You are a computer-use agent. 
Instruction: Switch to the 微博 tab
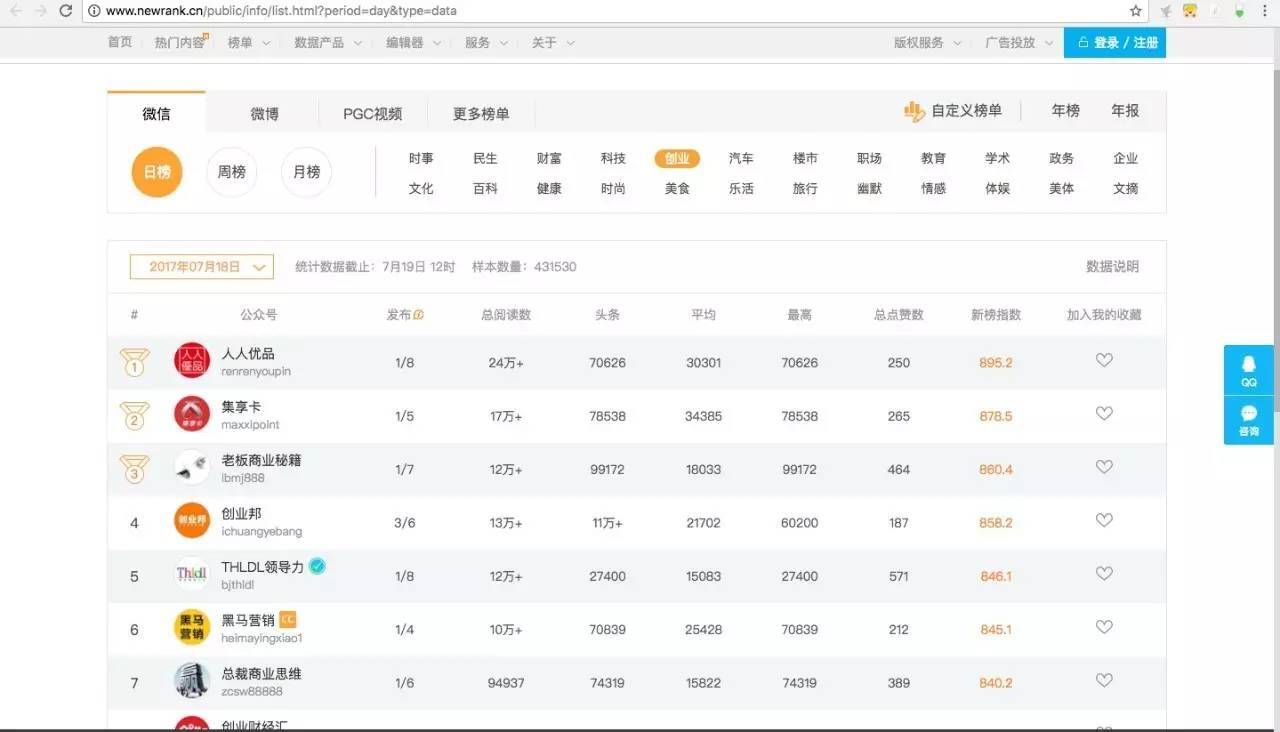(265, 114)
